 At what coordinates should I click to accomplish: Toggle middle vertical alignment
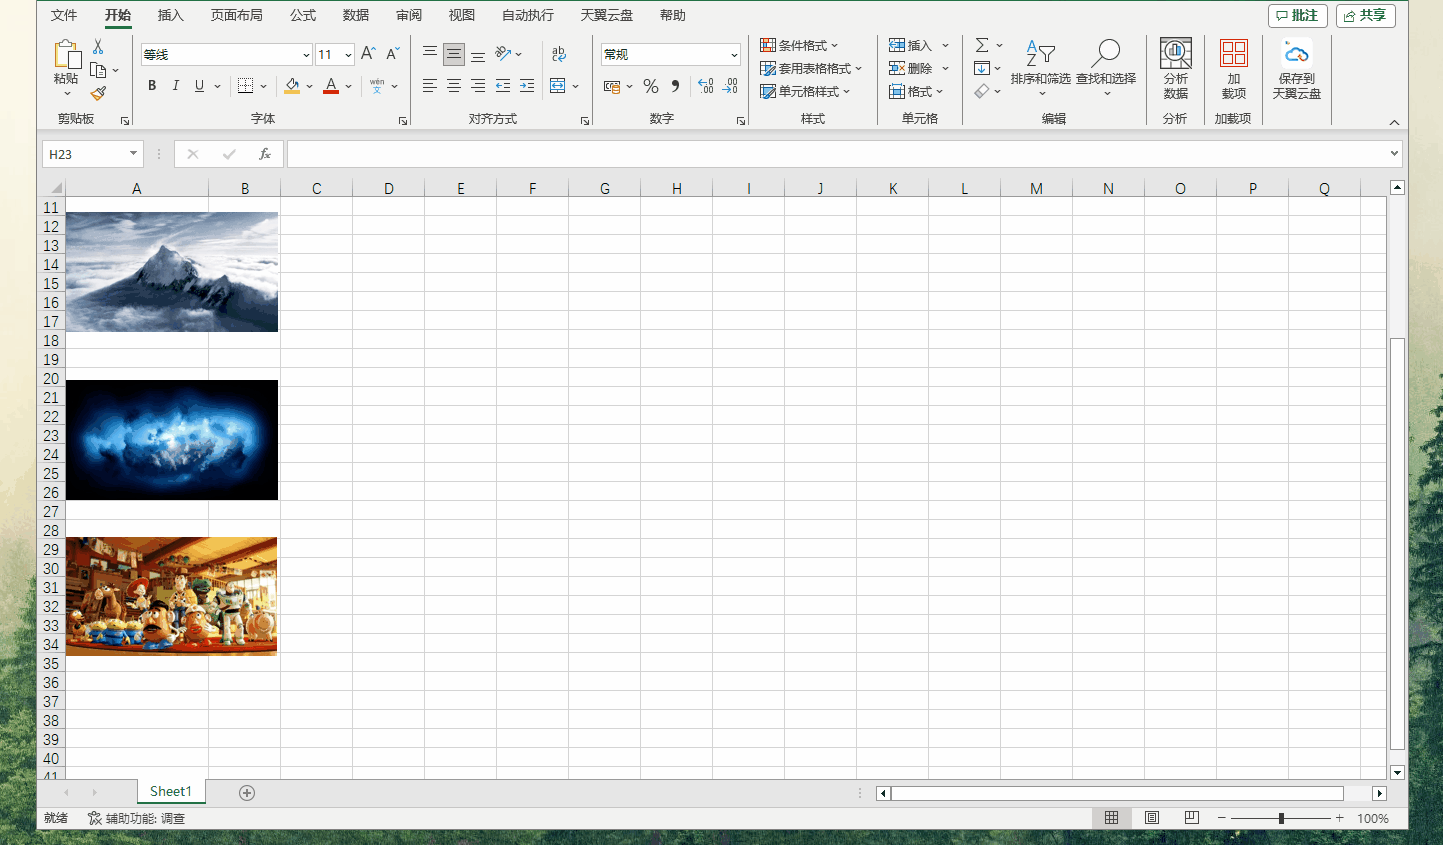click(x=454, y=54)
